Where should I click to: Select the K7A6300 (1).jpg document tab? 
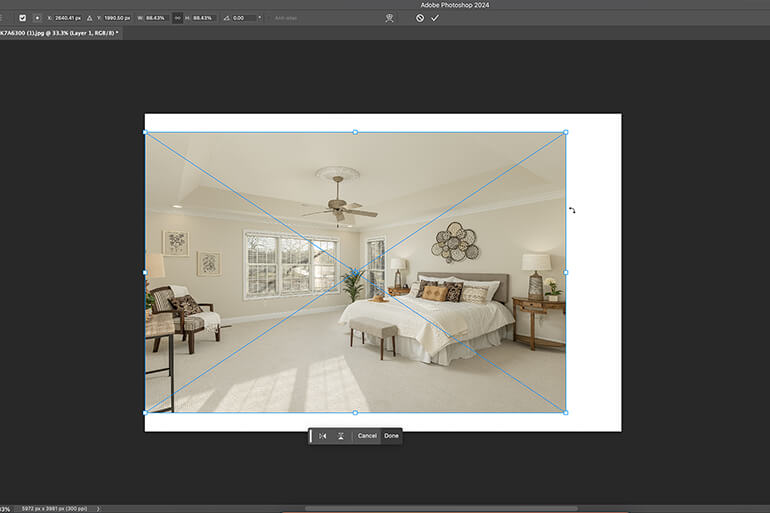tap(59, 33)
